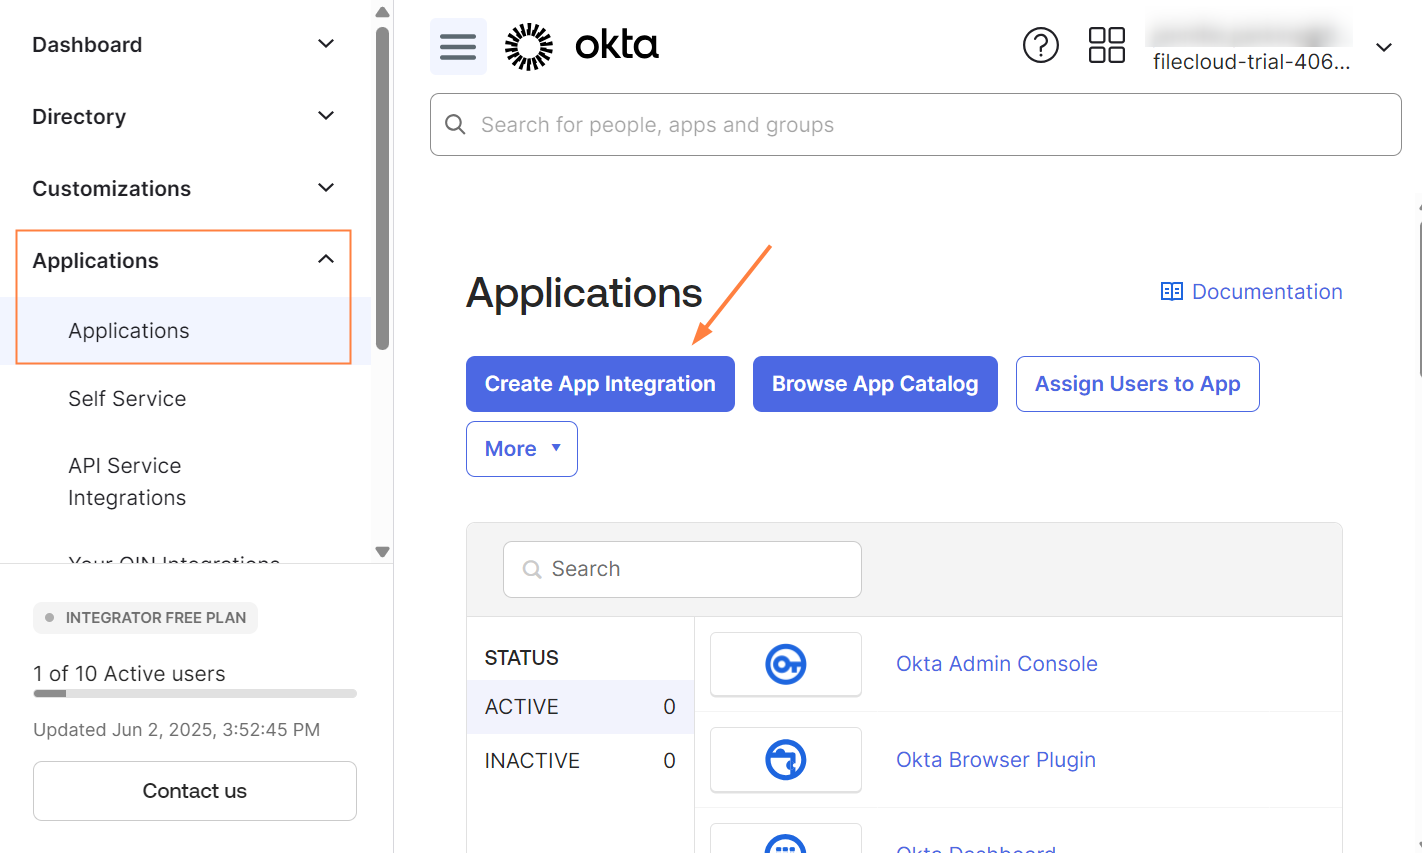The image size is (1422, 853).
Task: Click the Documentation book icon
Action: pos(1171,292)
